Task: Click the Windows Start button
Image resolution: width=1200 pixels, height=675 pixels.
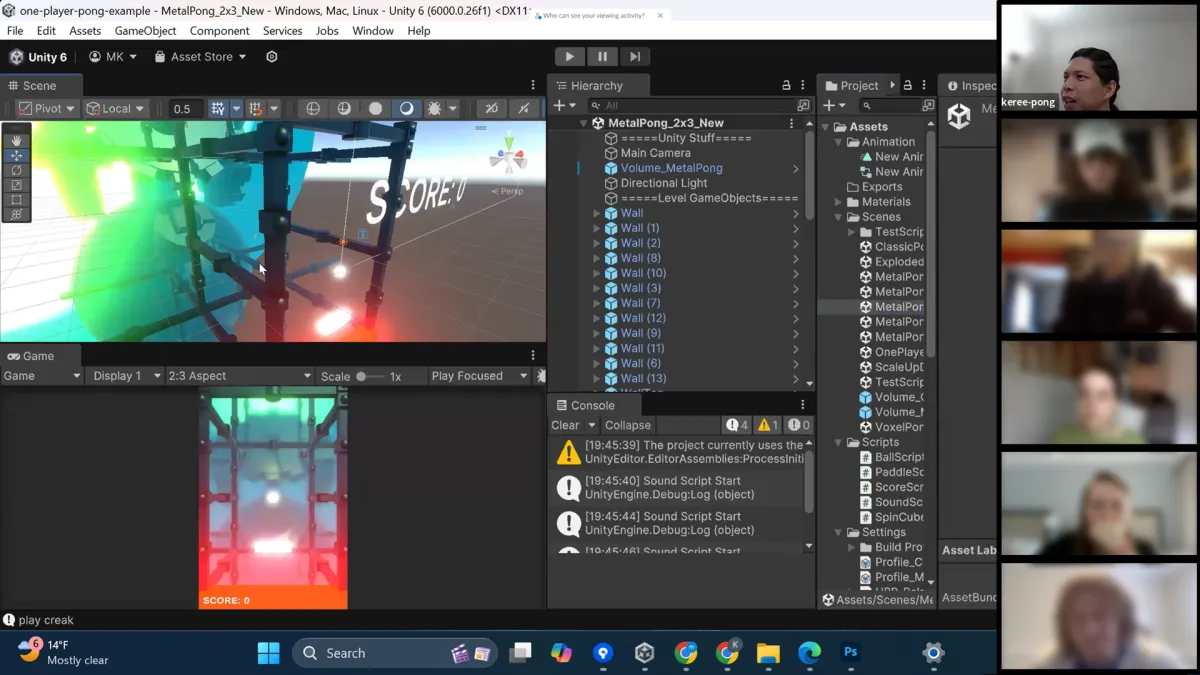Action: pos(268,653)
